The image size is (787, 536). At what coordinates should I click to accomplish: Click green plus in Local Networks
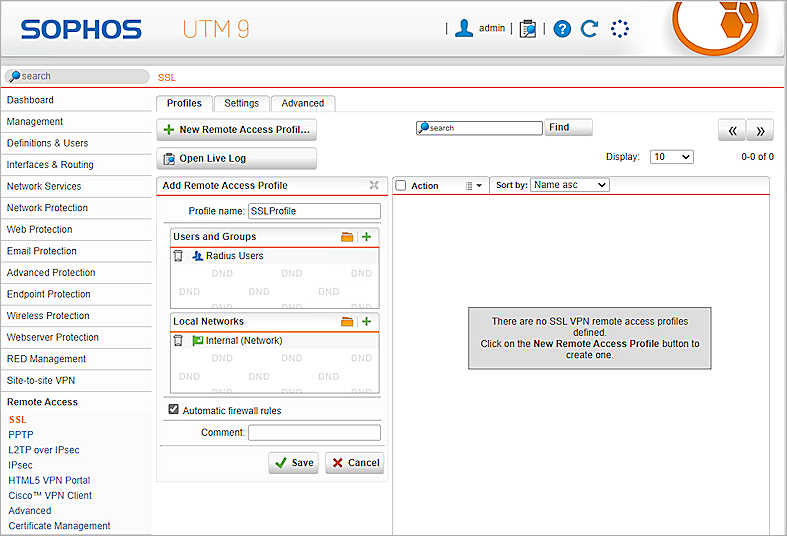[366, 321]
